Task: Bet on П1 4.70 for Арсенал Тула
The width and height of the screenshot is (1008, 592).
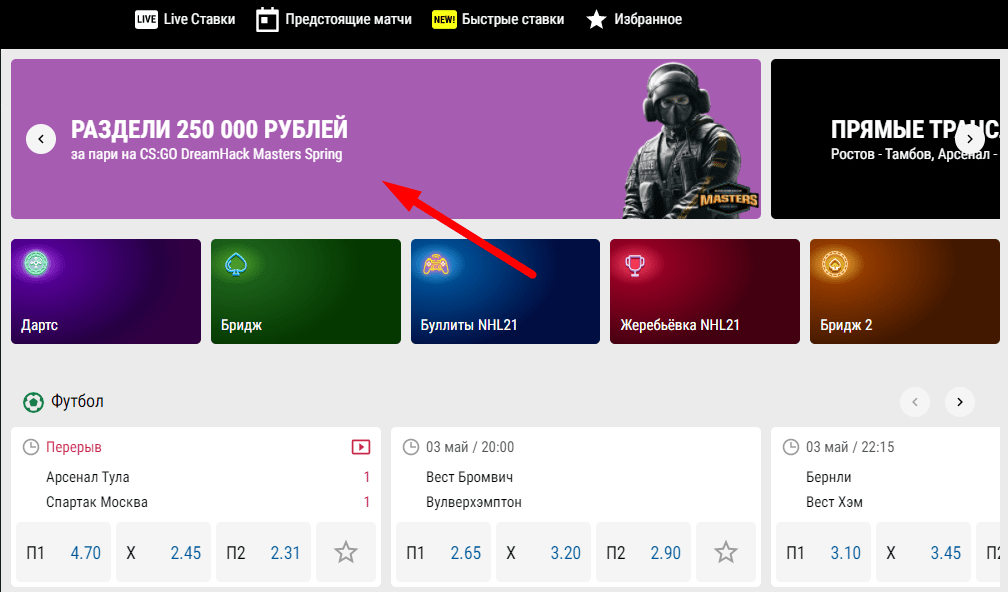Action: click(x=63, y=552)
